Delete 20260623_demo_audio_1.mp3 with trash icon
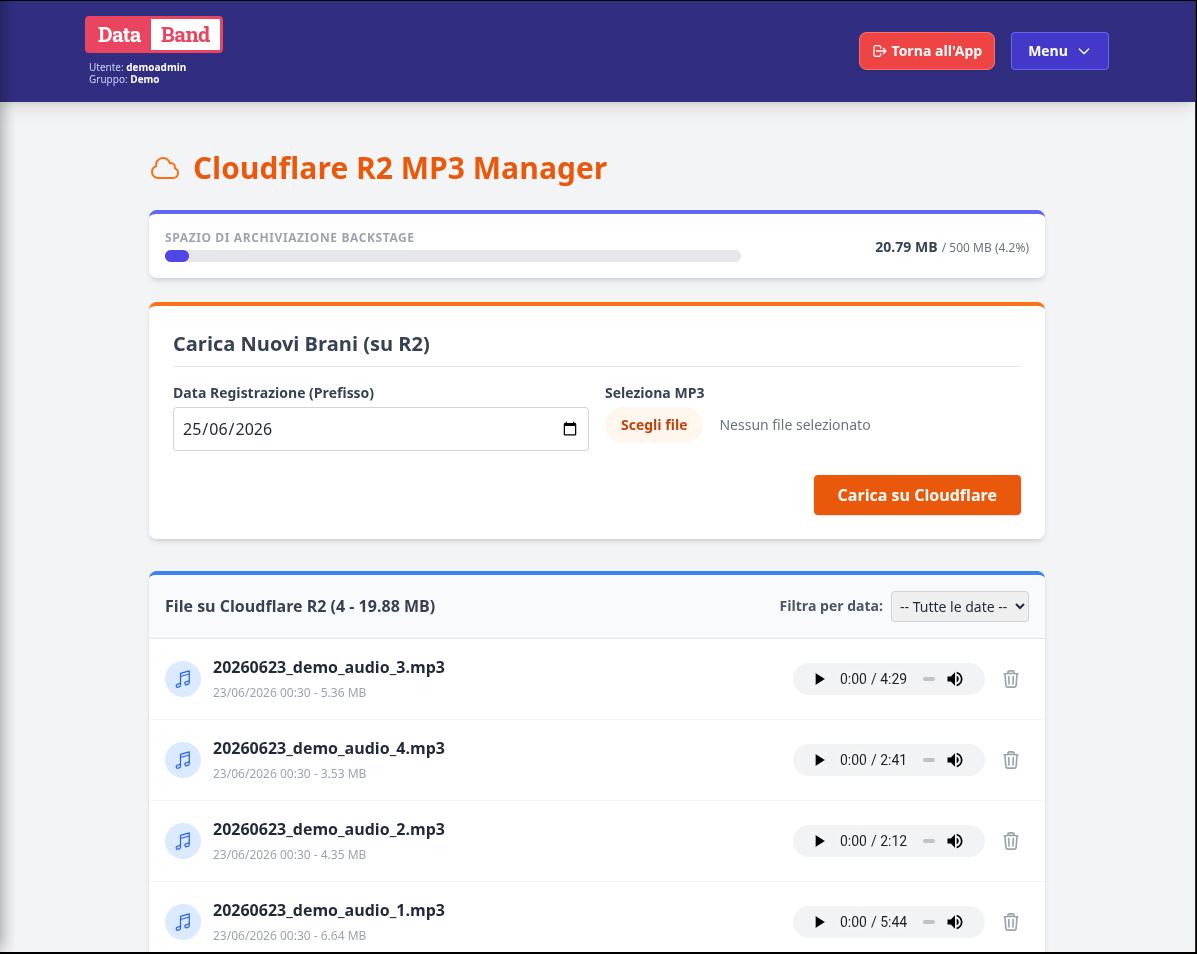Image resolution: width=1197 pixels, height=954 pixels. click(x=1011, y=922)
